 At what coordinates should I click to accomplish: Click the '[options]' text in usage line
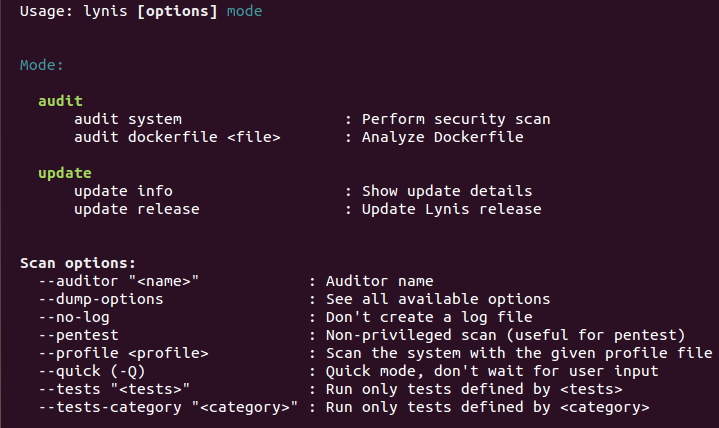(x=172, y=11)
